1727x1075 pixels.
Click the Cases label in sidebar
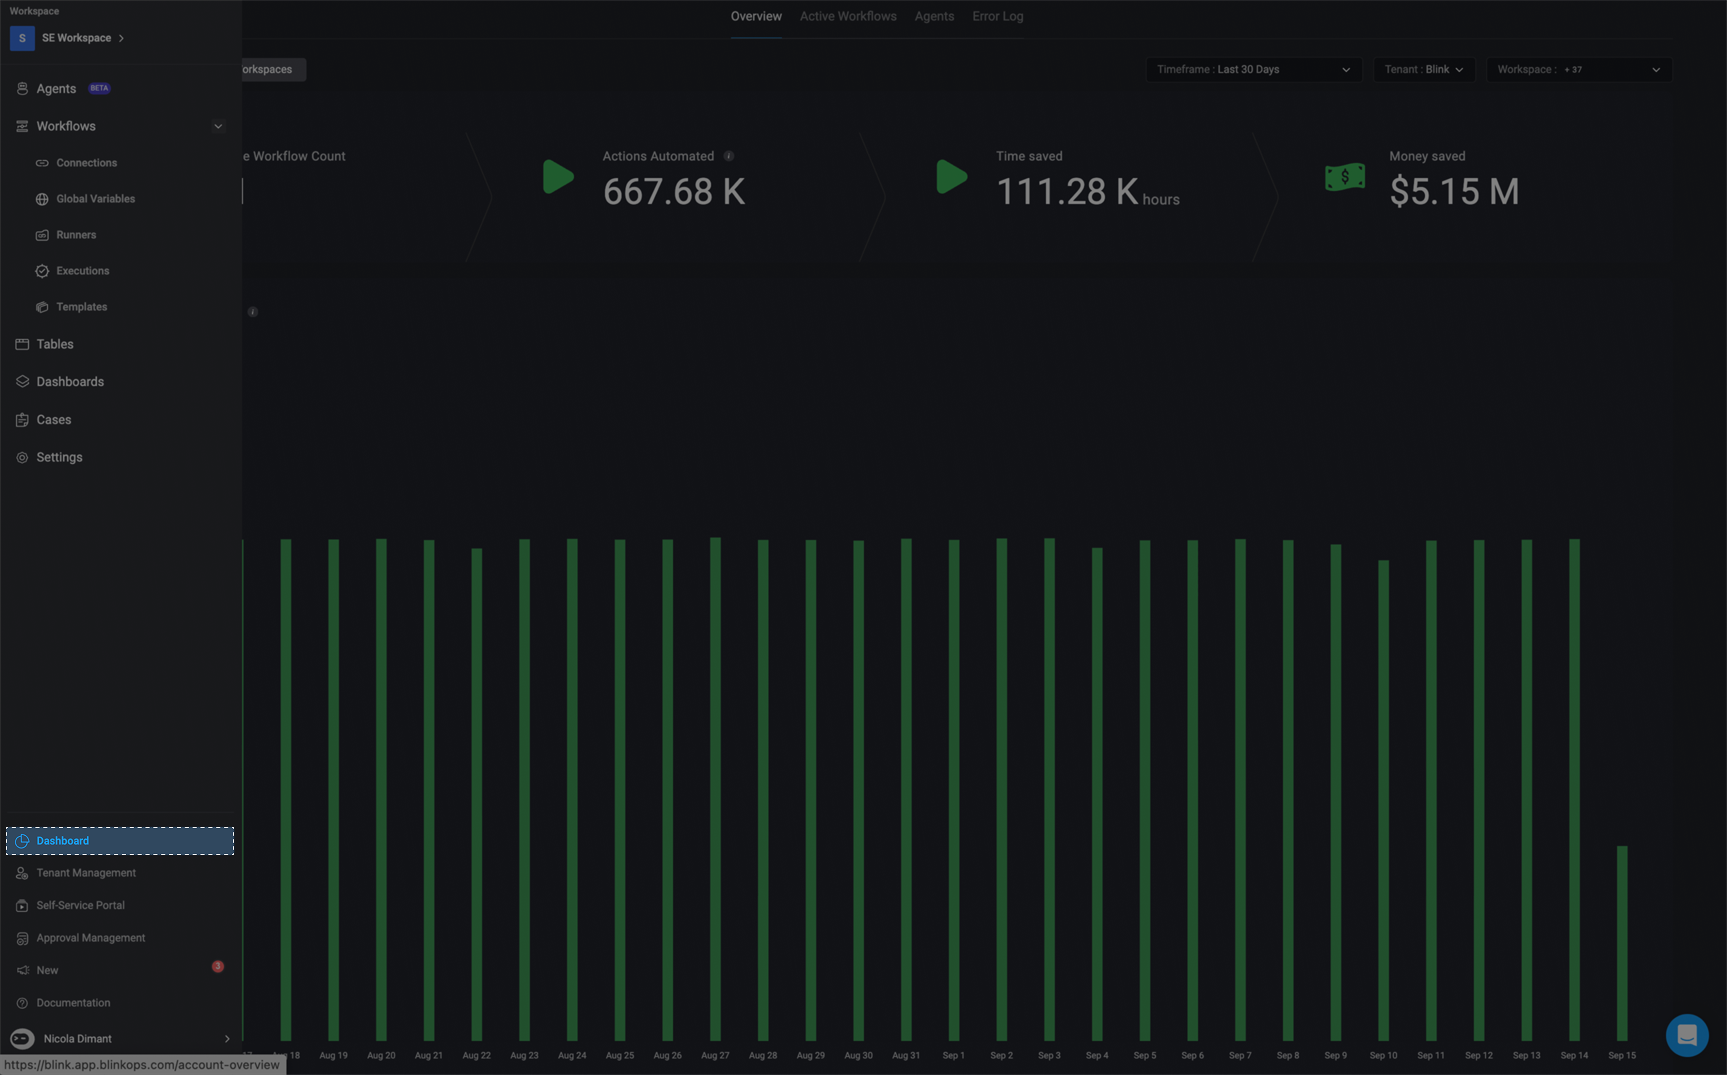54,420
